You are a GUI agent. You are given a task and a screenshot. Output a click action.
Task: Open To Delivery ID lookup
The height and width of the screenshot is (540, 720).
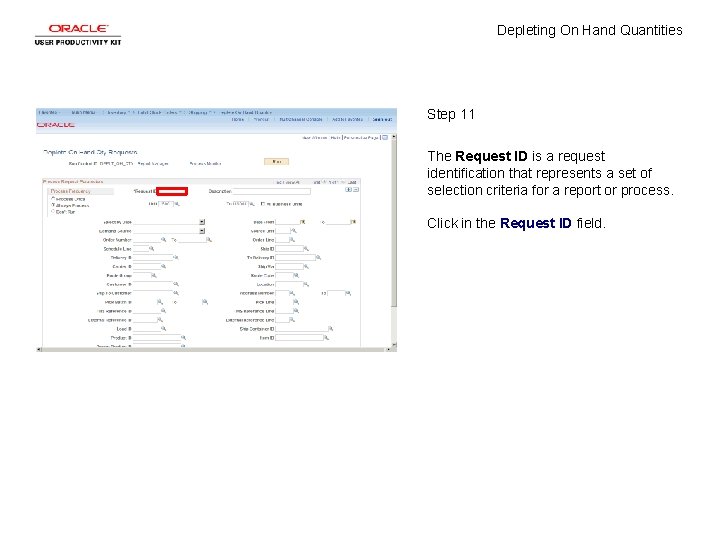click(318, 258)
